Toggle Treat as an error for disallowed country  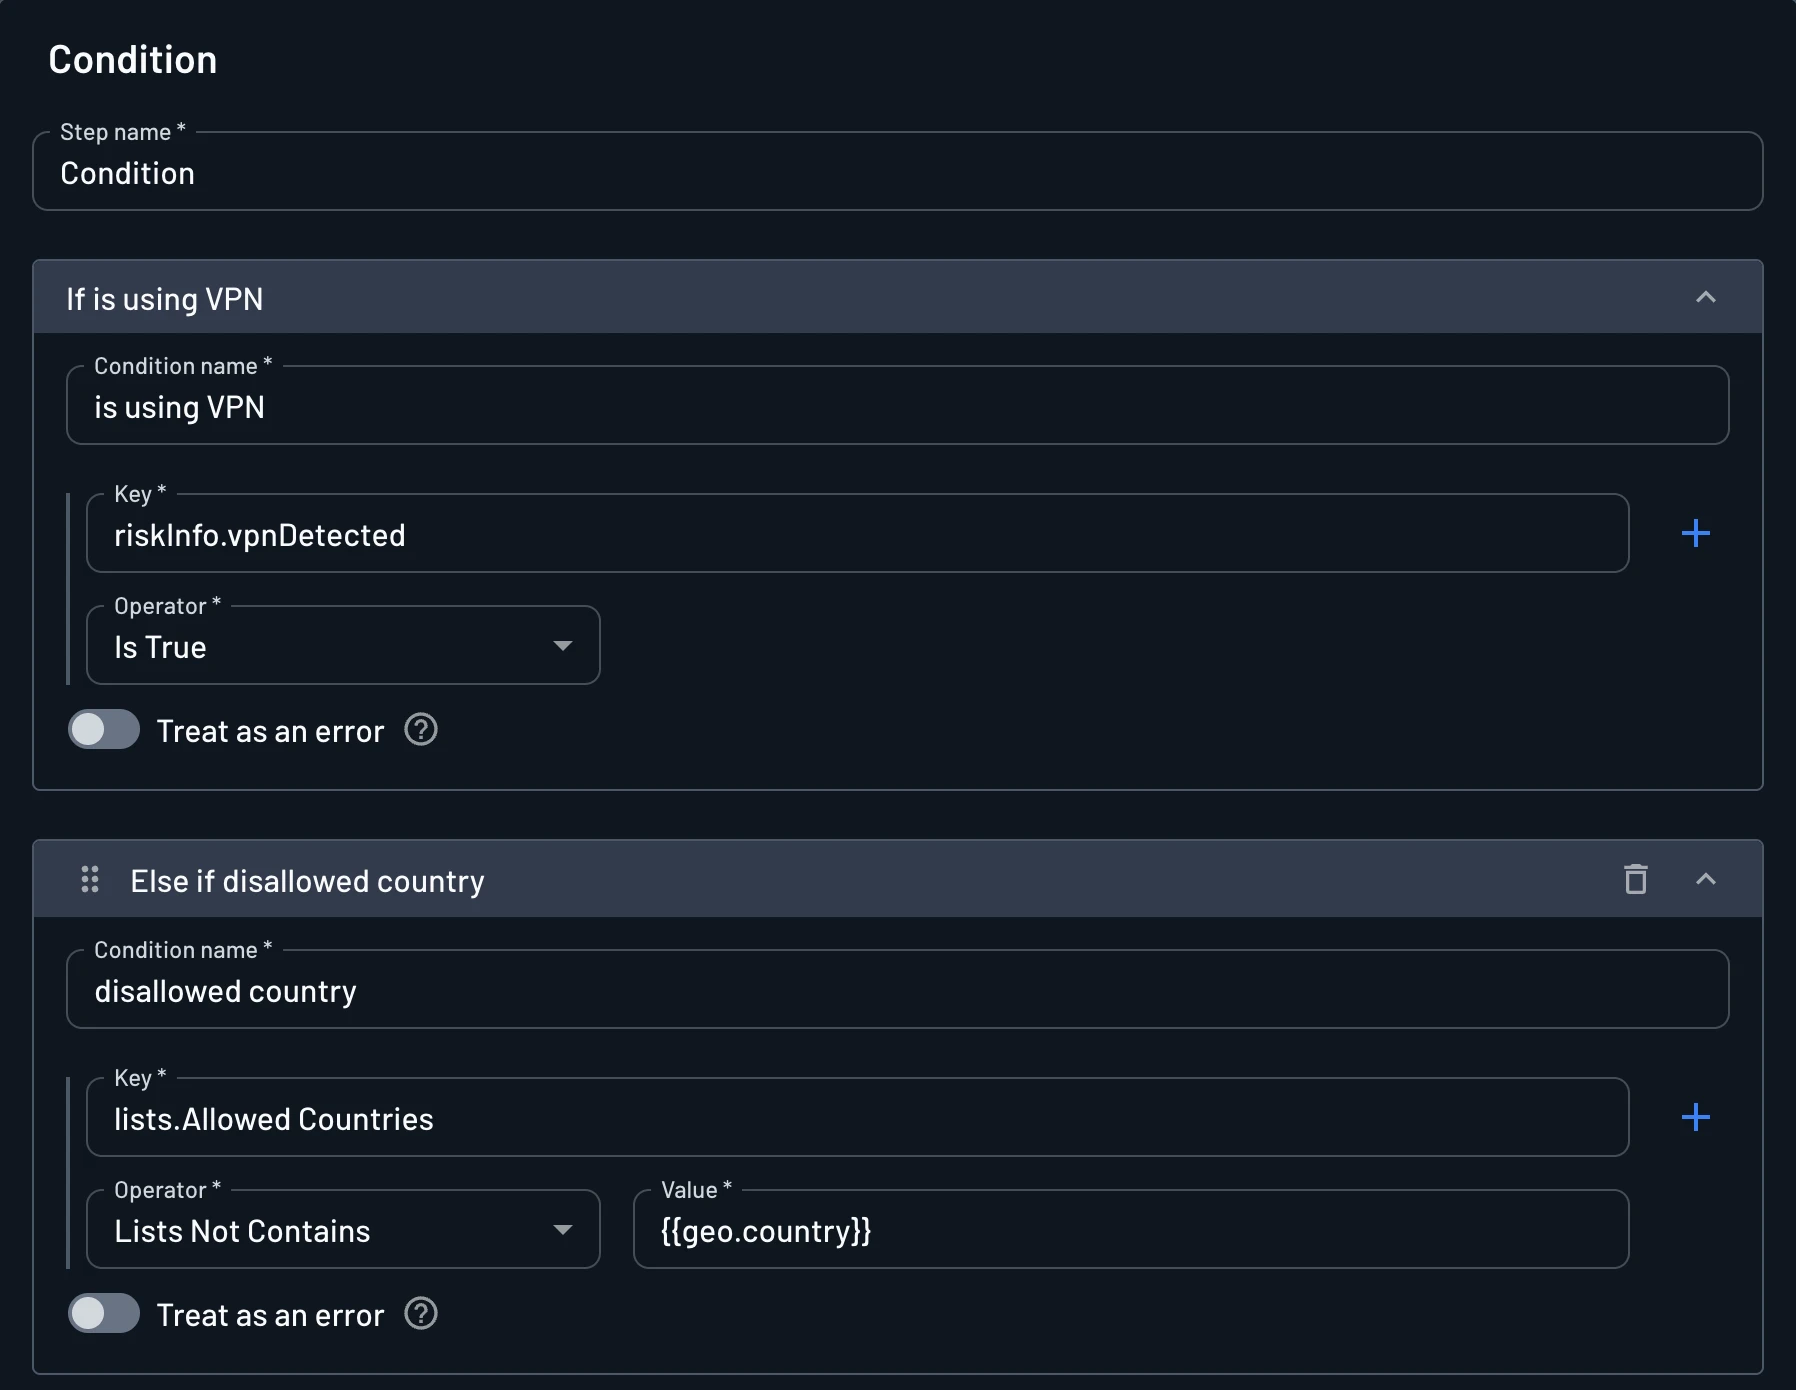pos(104,1314)
